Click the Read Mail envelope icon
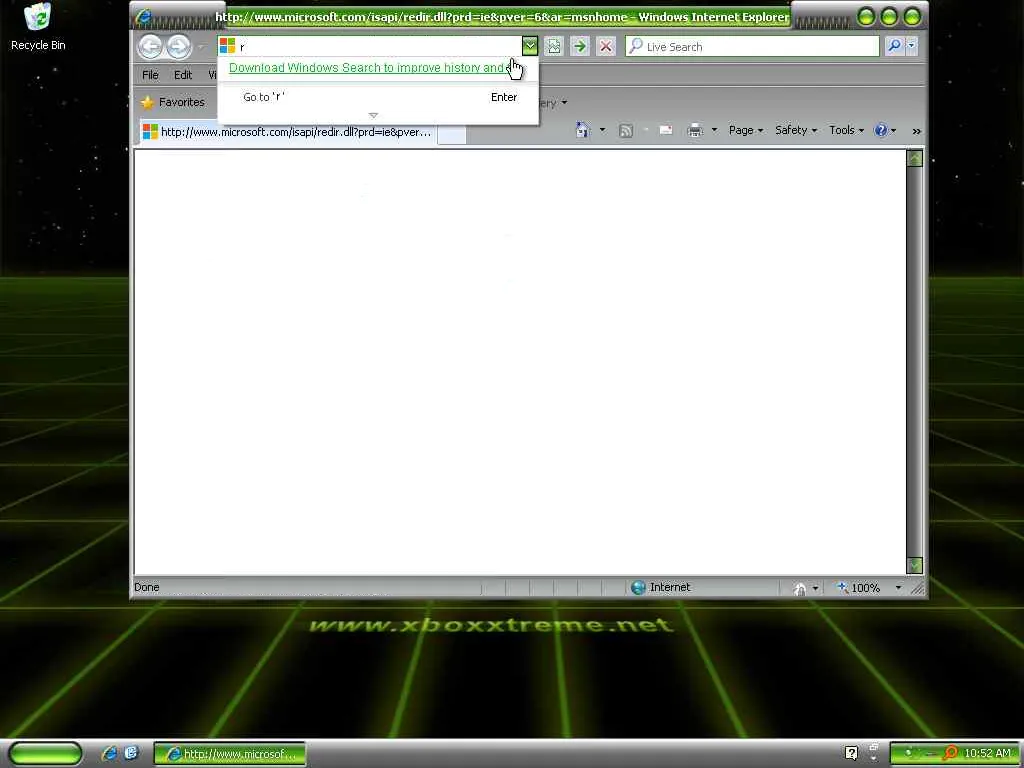Image resolution: width=1024 pixels, height=768 pixels. point(665,130)
